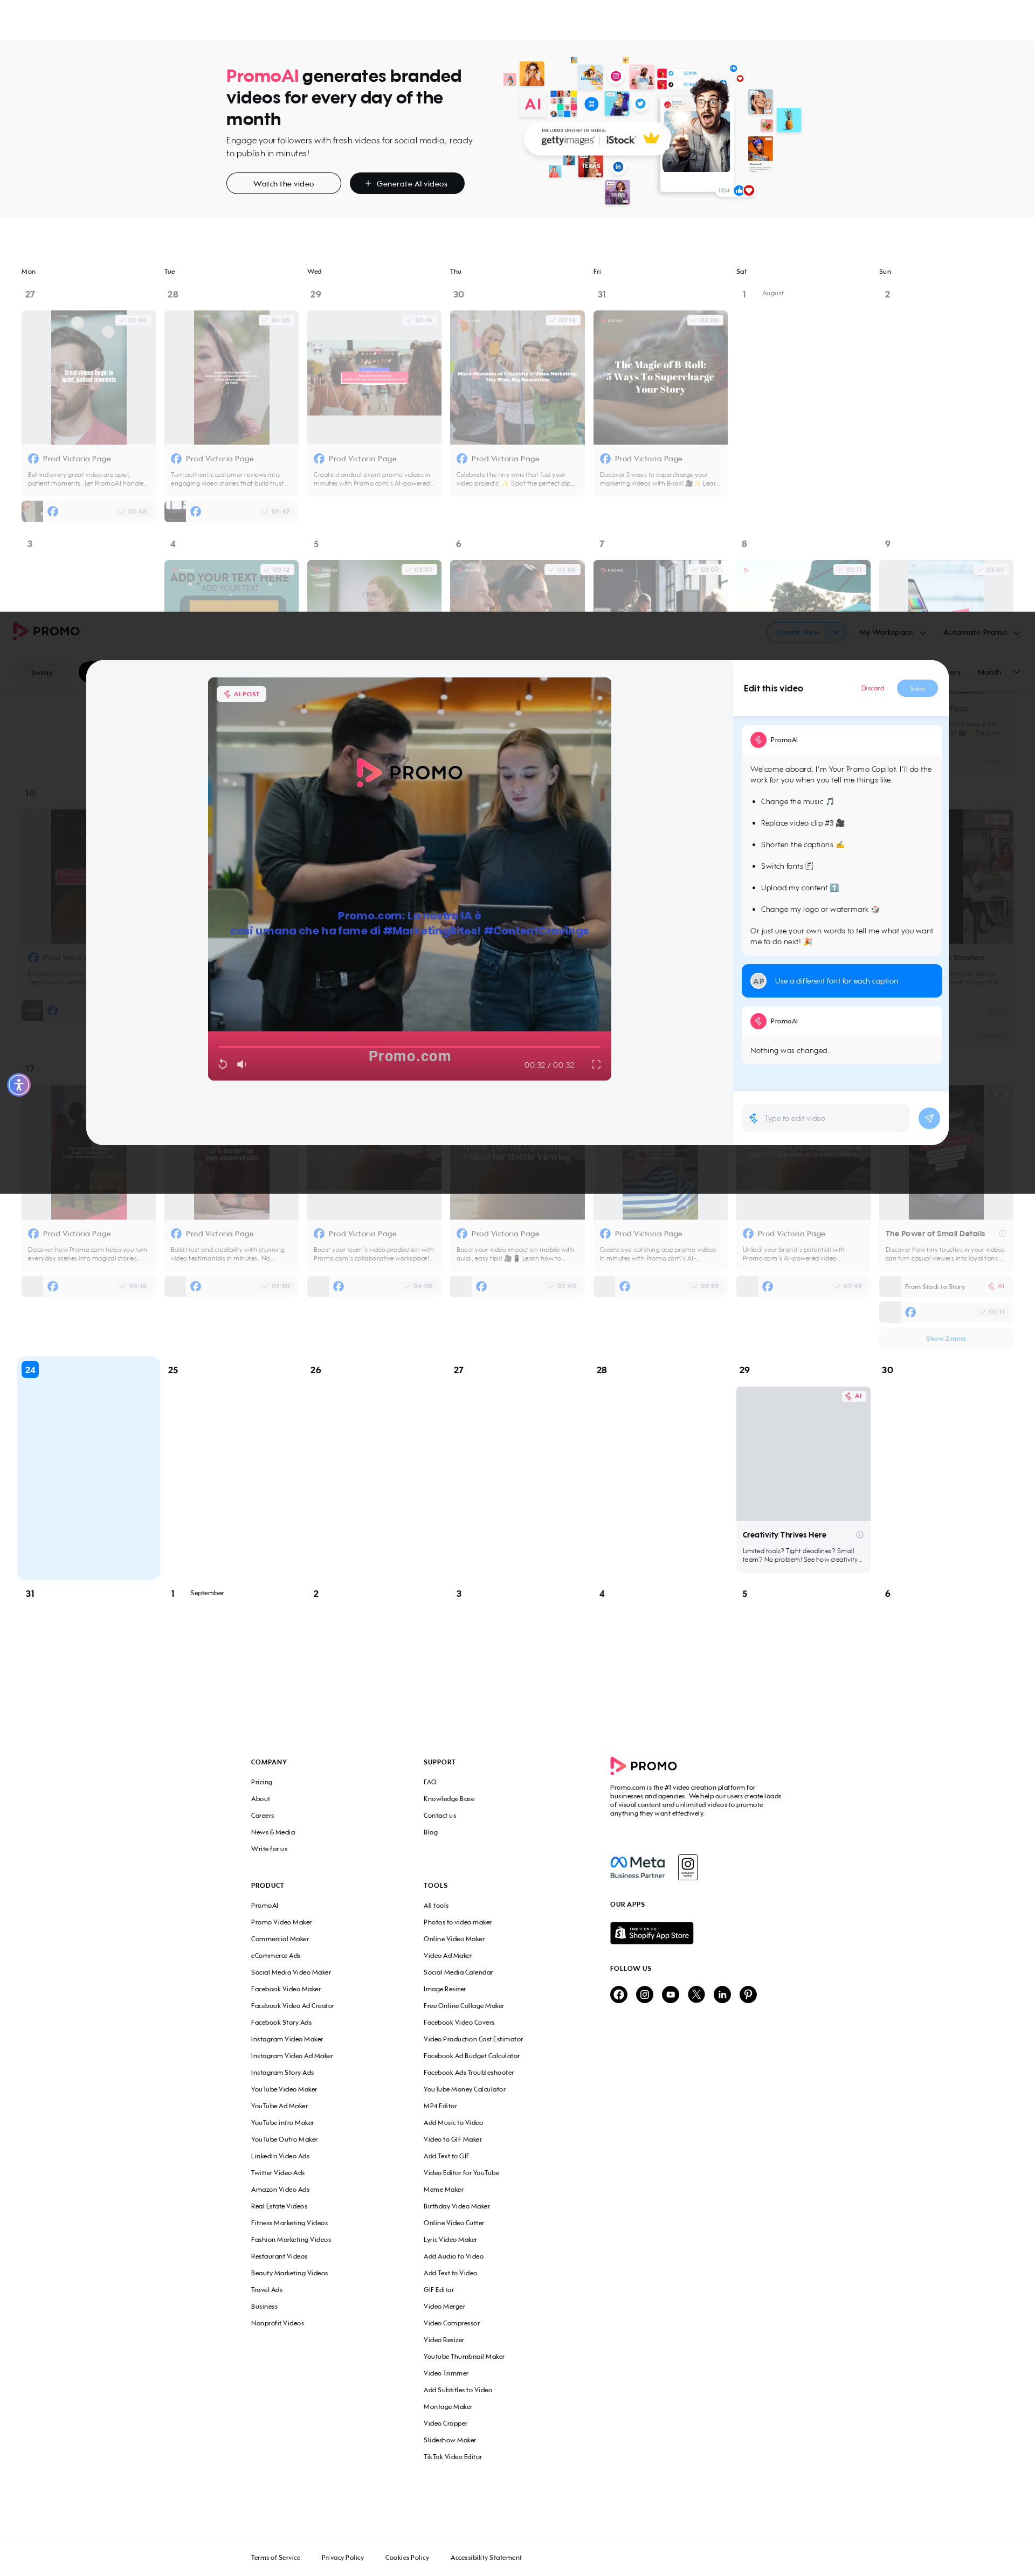Viewport: 1035px width, 2576px height.
Task: Open the Social Media Calendar tool link
Action: [x=458, y=1972]
